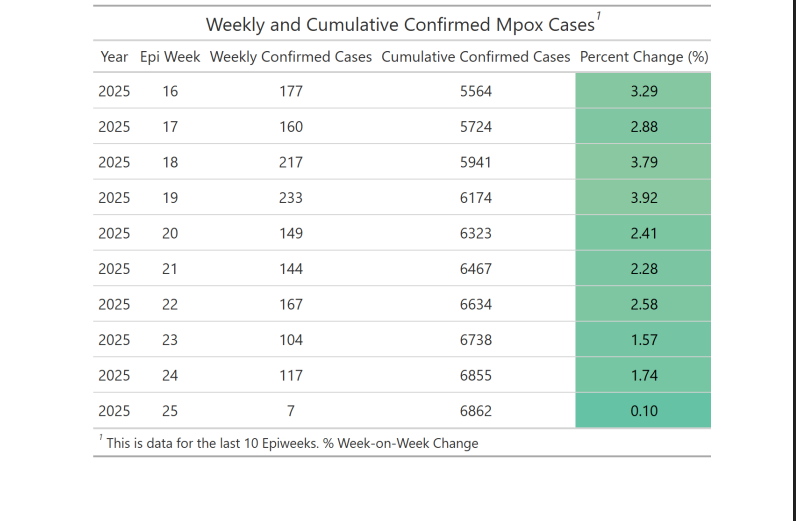The width and height of the screenshot is (796, 521).
Task: Click the Epi Week column header
Action: tap(170, 57)
